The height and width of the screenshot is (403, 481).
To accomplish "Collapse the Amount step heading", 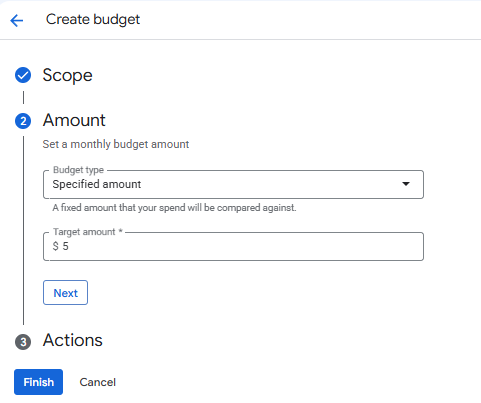I will pyautogui.click(x=74, y=120).
